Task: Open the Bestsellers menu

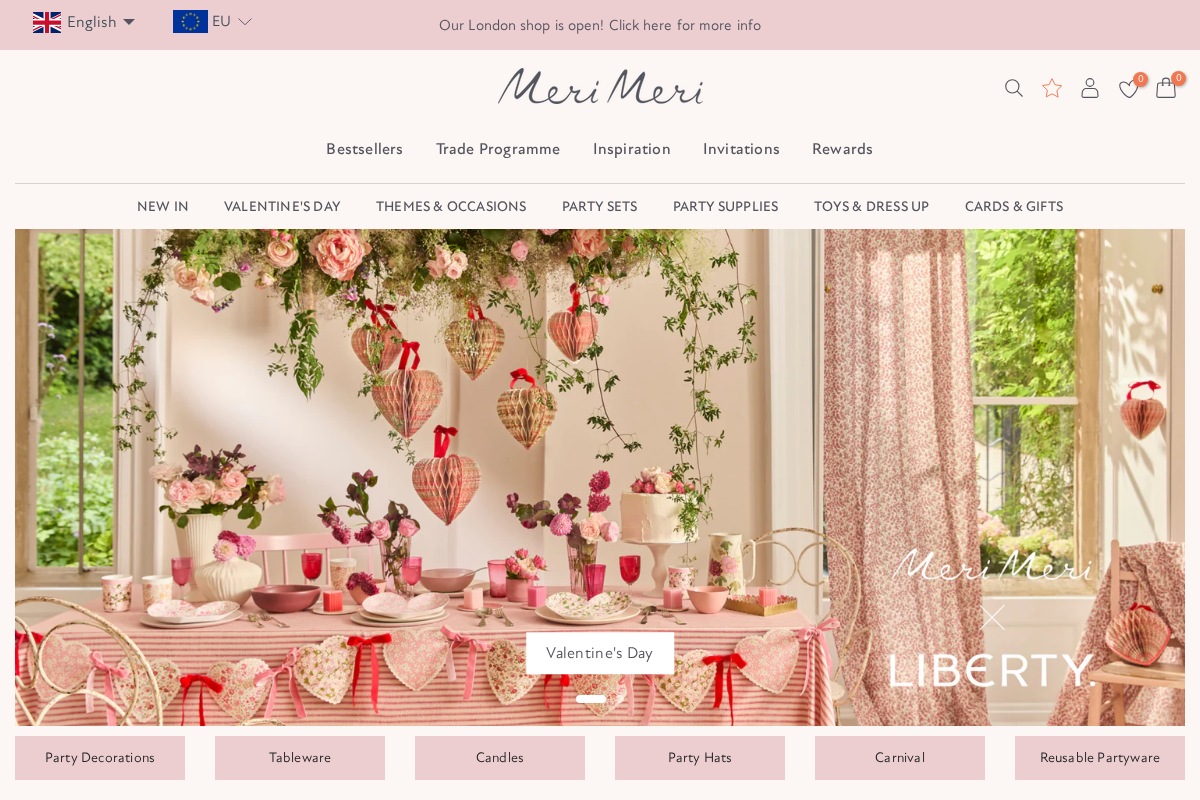Action: coord(364,148)
